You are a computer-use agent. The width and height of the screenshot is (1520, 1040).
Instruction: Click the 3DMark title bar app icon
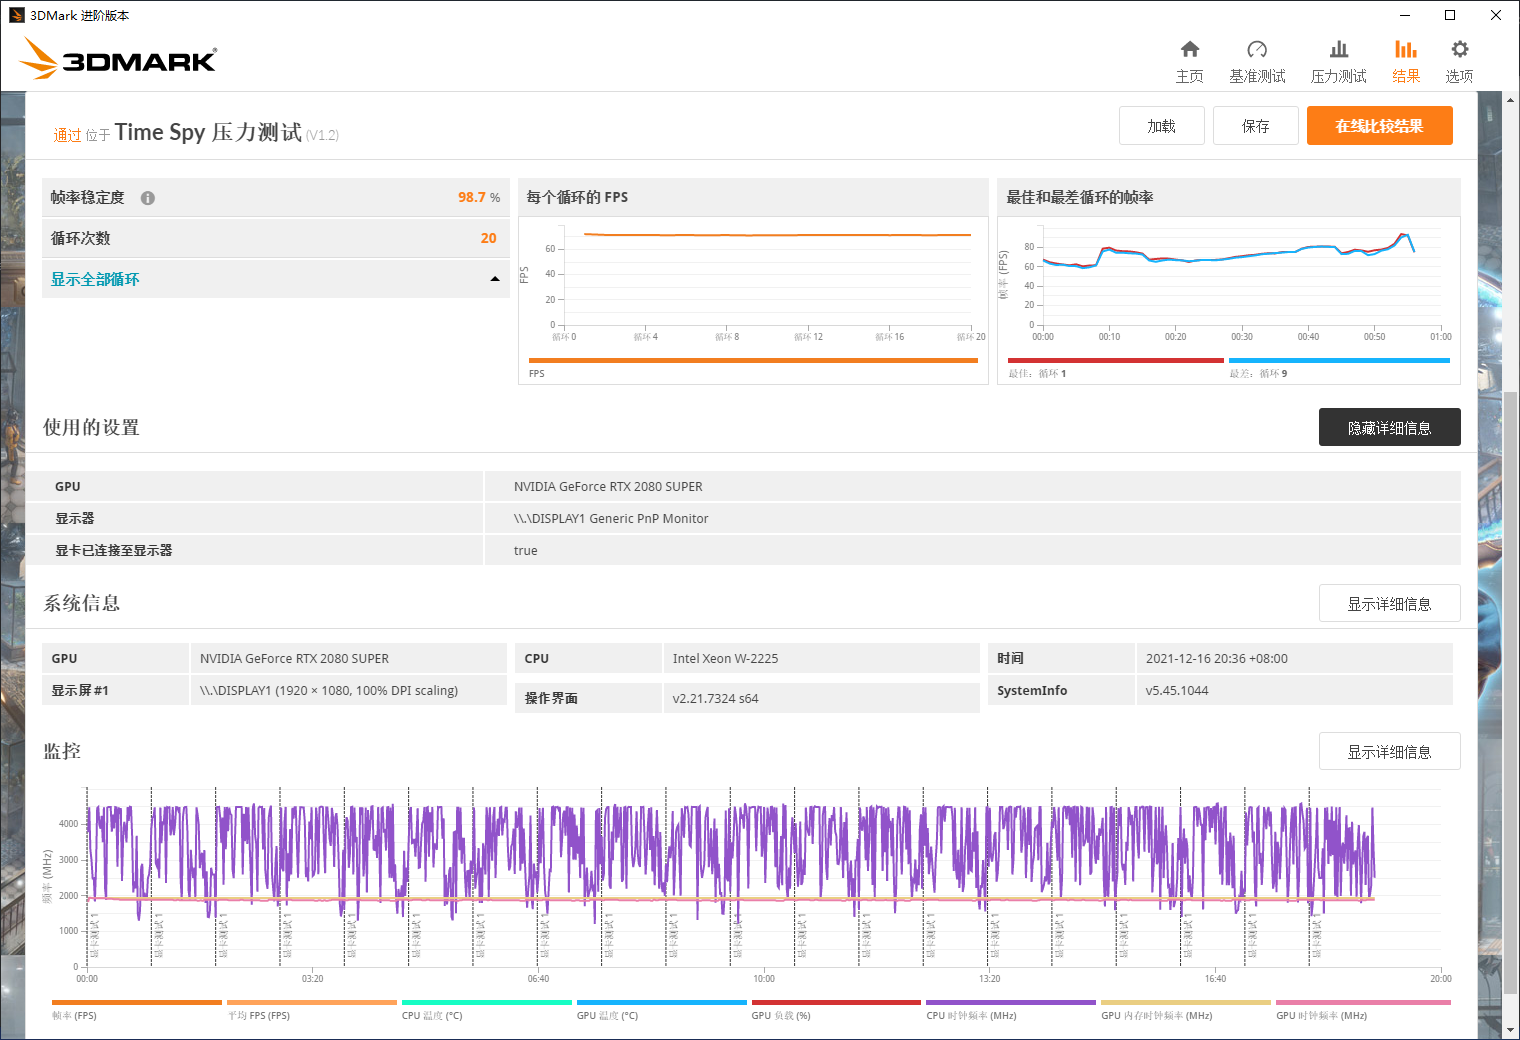[16, 15]
